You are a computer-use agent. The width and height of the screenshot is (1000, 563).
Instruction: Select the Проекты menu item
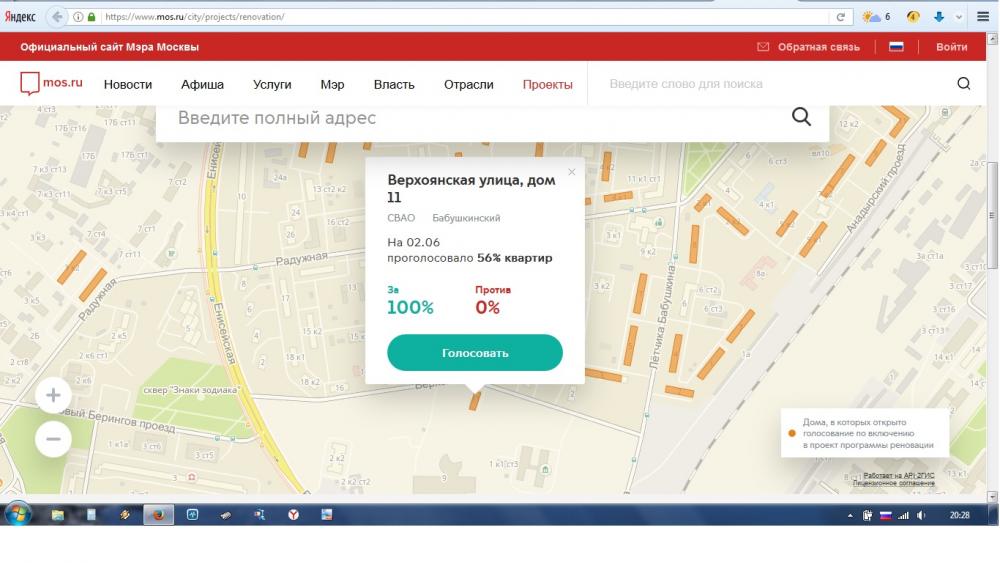point(547,85)
